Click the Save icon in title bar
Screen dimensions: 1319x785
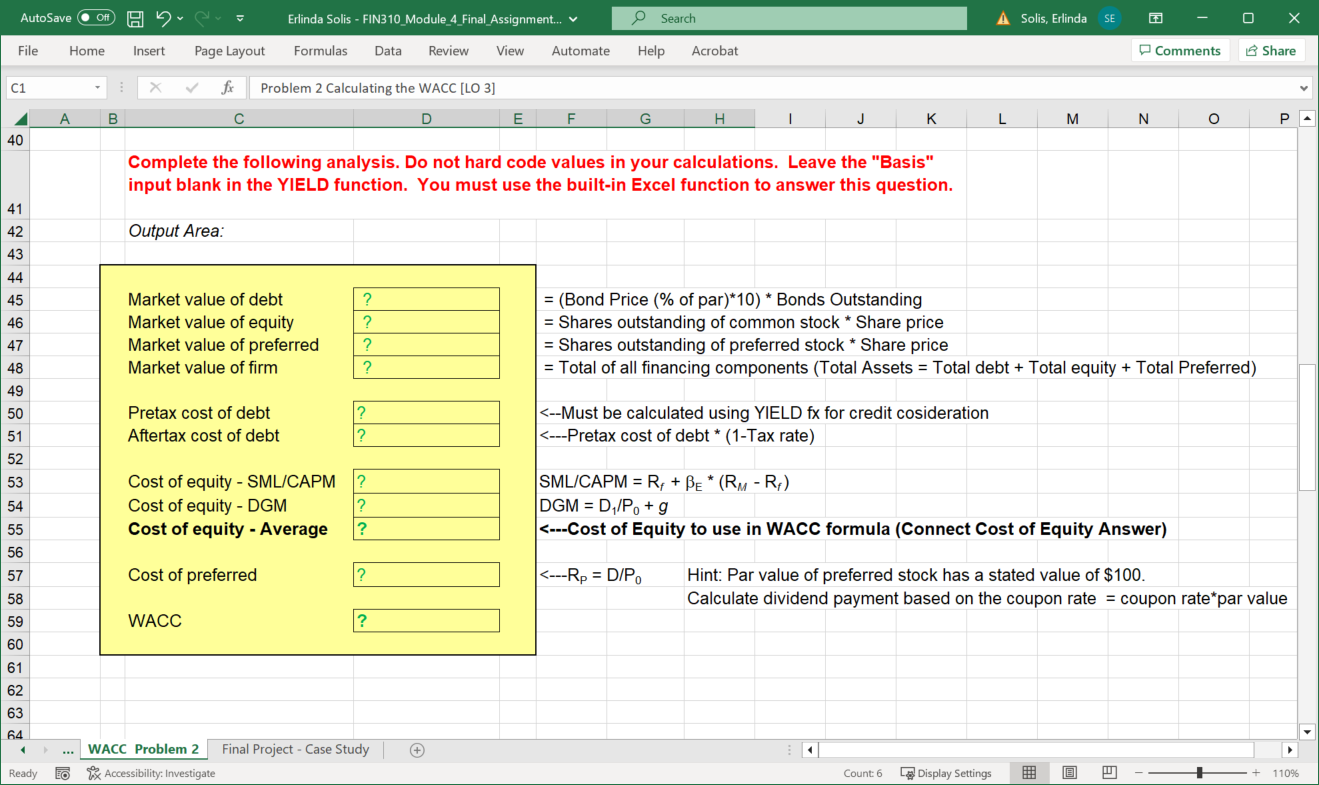(x=136, y=18)
